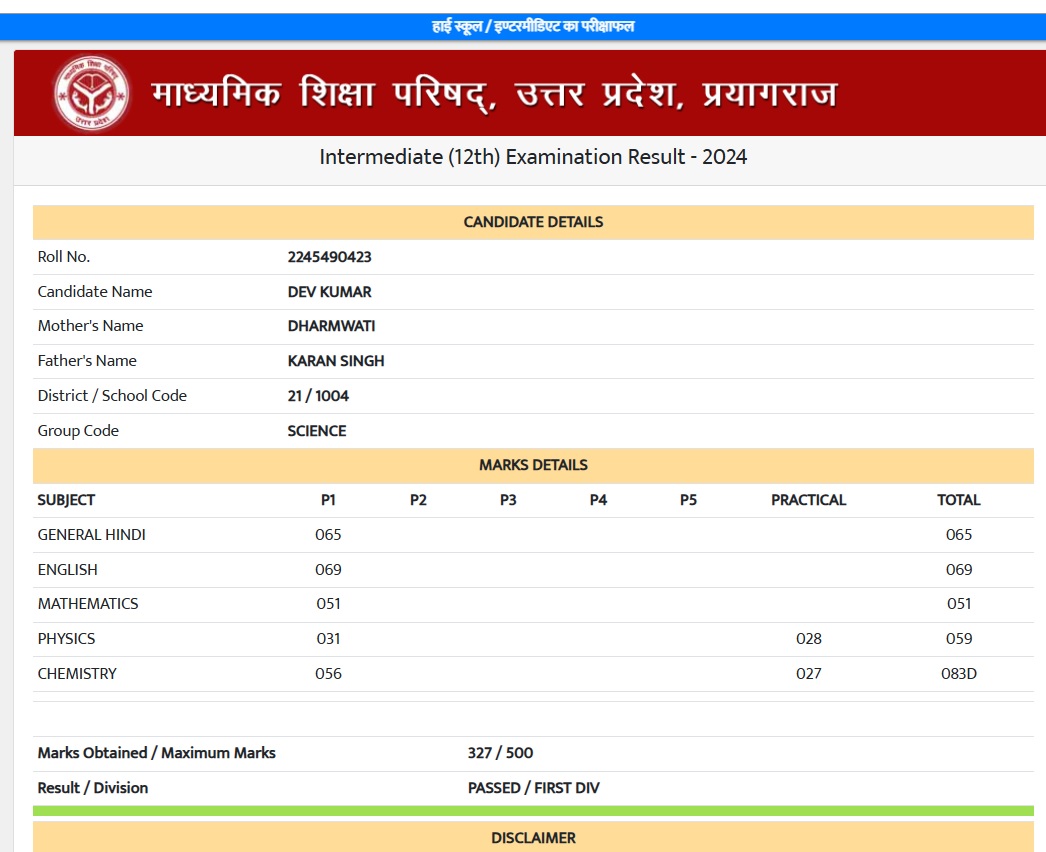Select Physics P1 marks 031

(x=328, y=639)
